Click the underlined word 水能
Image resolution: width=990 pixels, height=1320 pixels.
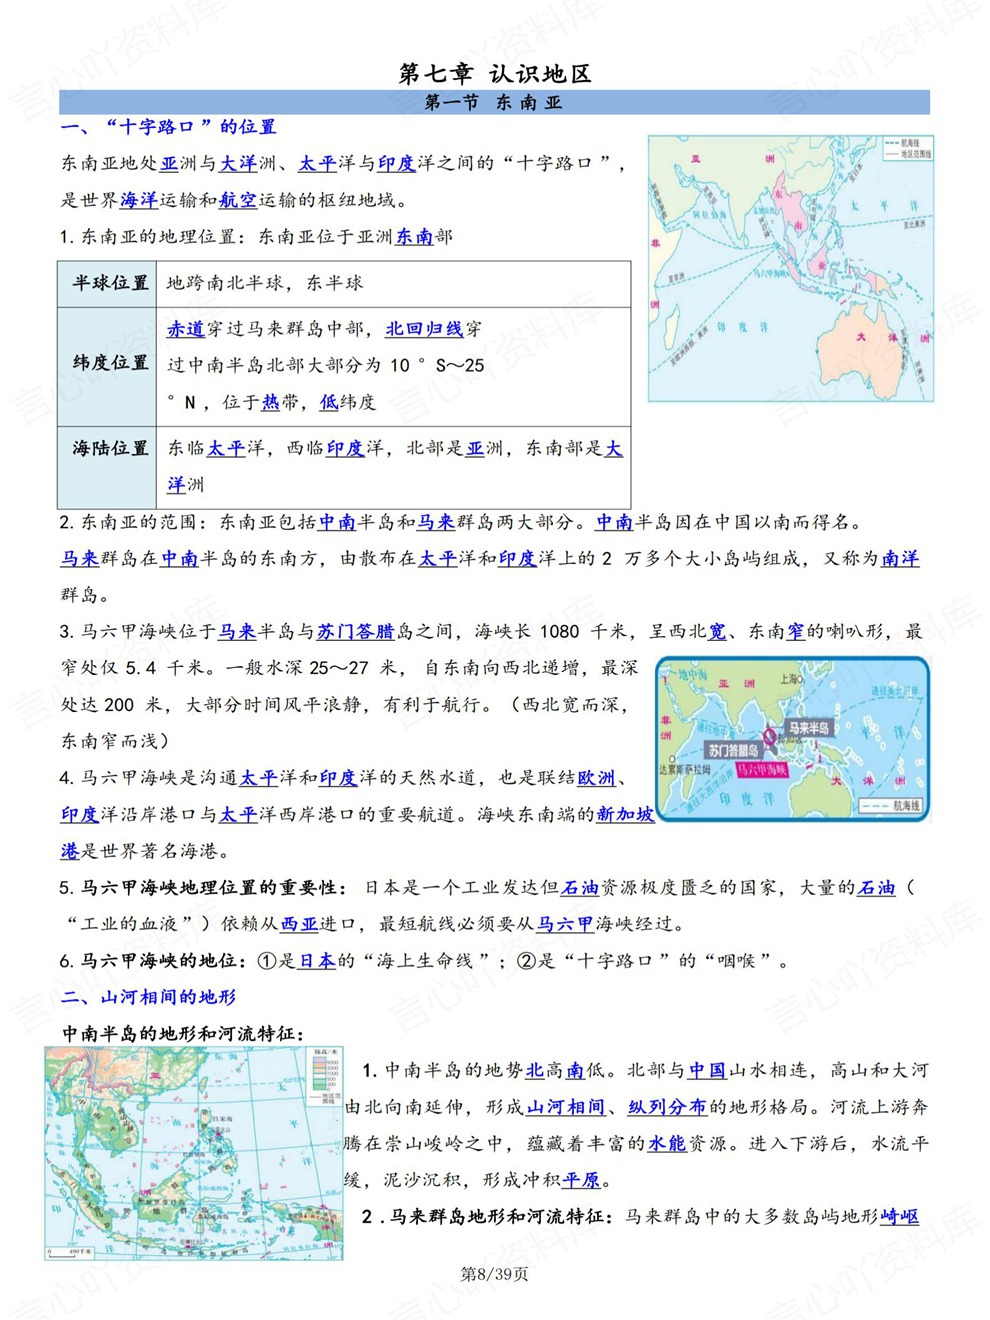667,1144
